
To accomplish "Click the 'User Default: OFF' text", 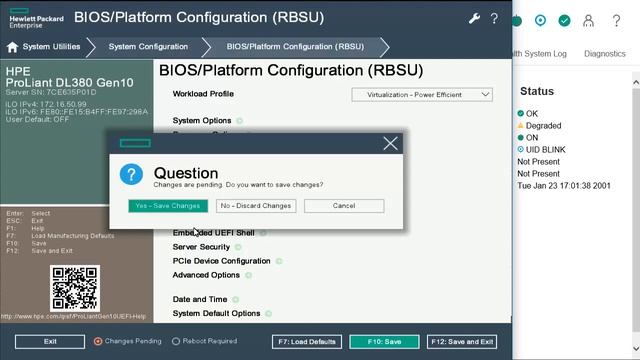I will pyautogui.click(x=37, y=120).
